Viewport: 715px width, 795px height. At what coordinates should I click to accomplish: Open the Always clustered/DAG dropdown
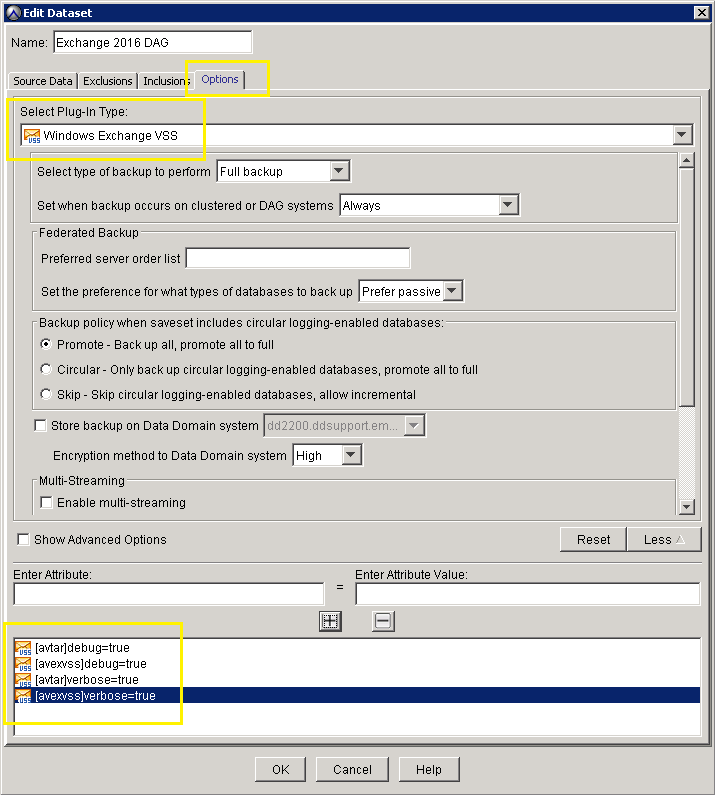[x=508, y=205]
